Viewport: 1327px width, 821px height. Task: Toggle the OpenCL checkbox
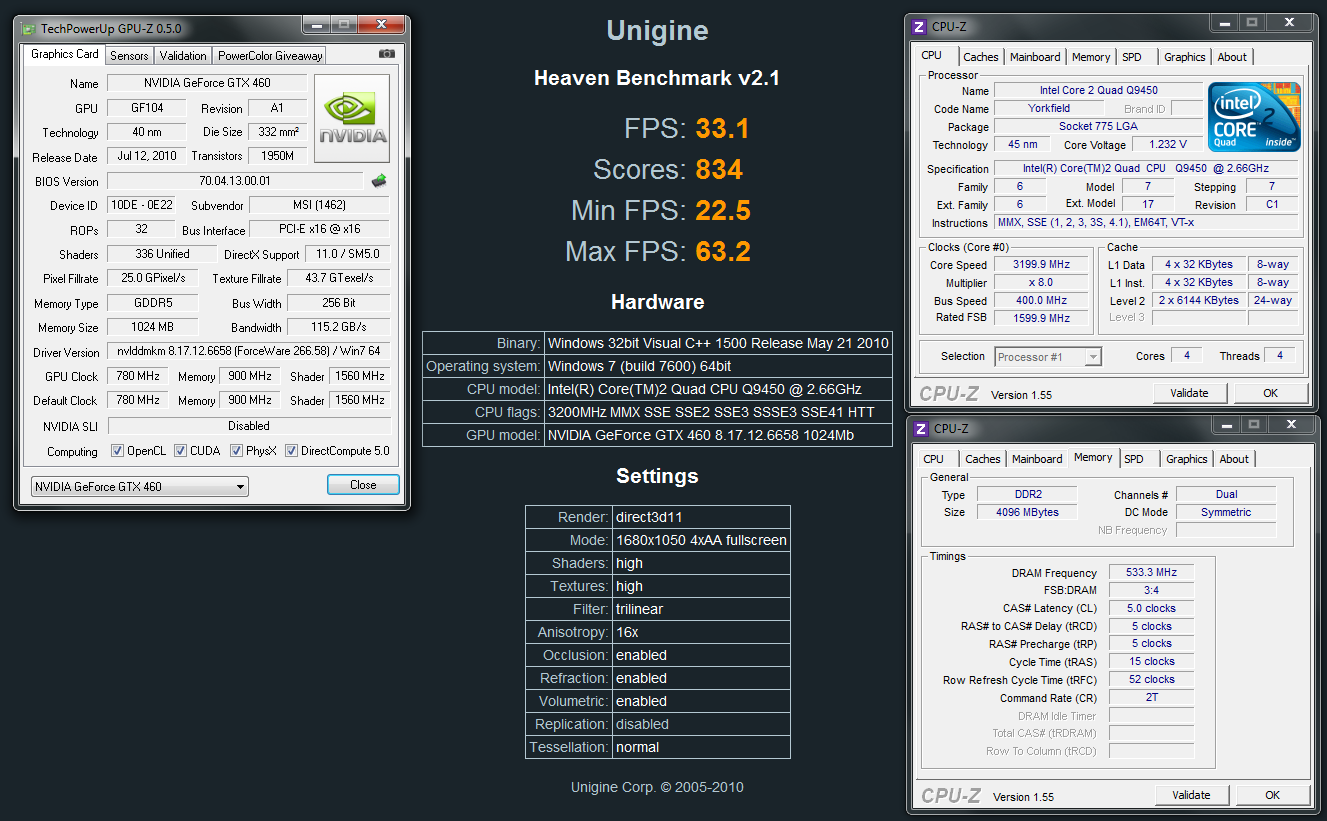pyautogui.click(x=116, y=451)
